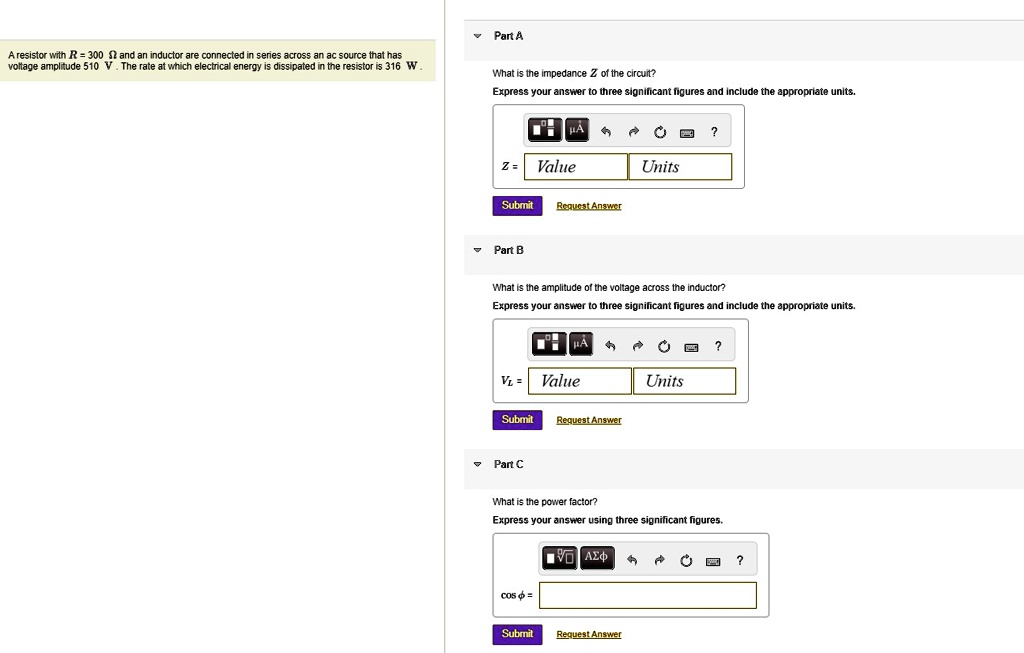Open the Greek symbols menu in Part C

point(596,558)
